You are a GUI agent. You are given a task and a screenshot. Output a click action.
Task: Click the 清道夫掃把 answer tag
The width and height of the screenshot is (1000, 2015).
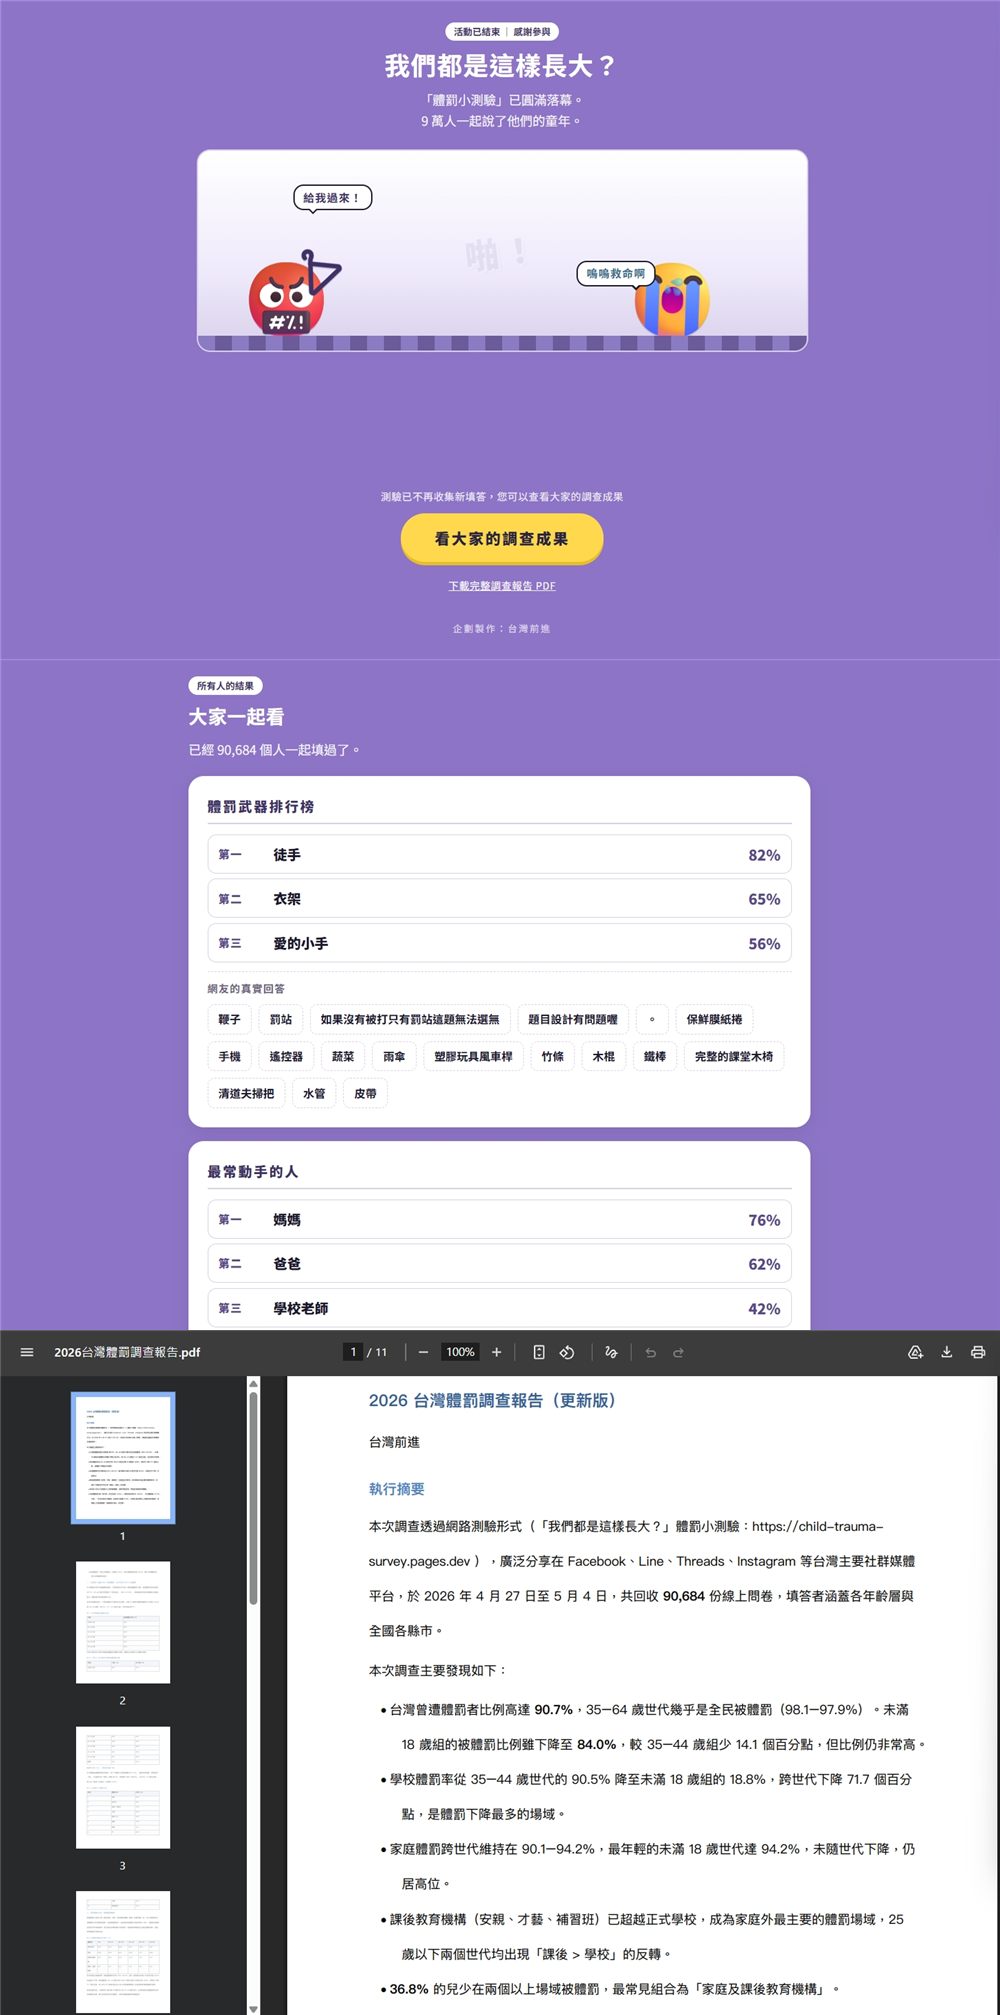246,1093
